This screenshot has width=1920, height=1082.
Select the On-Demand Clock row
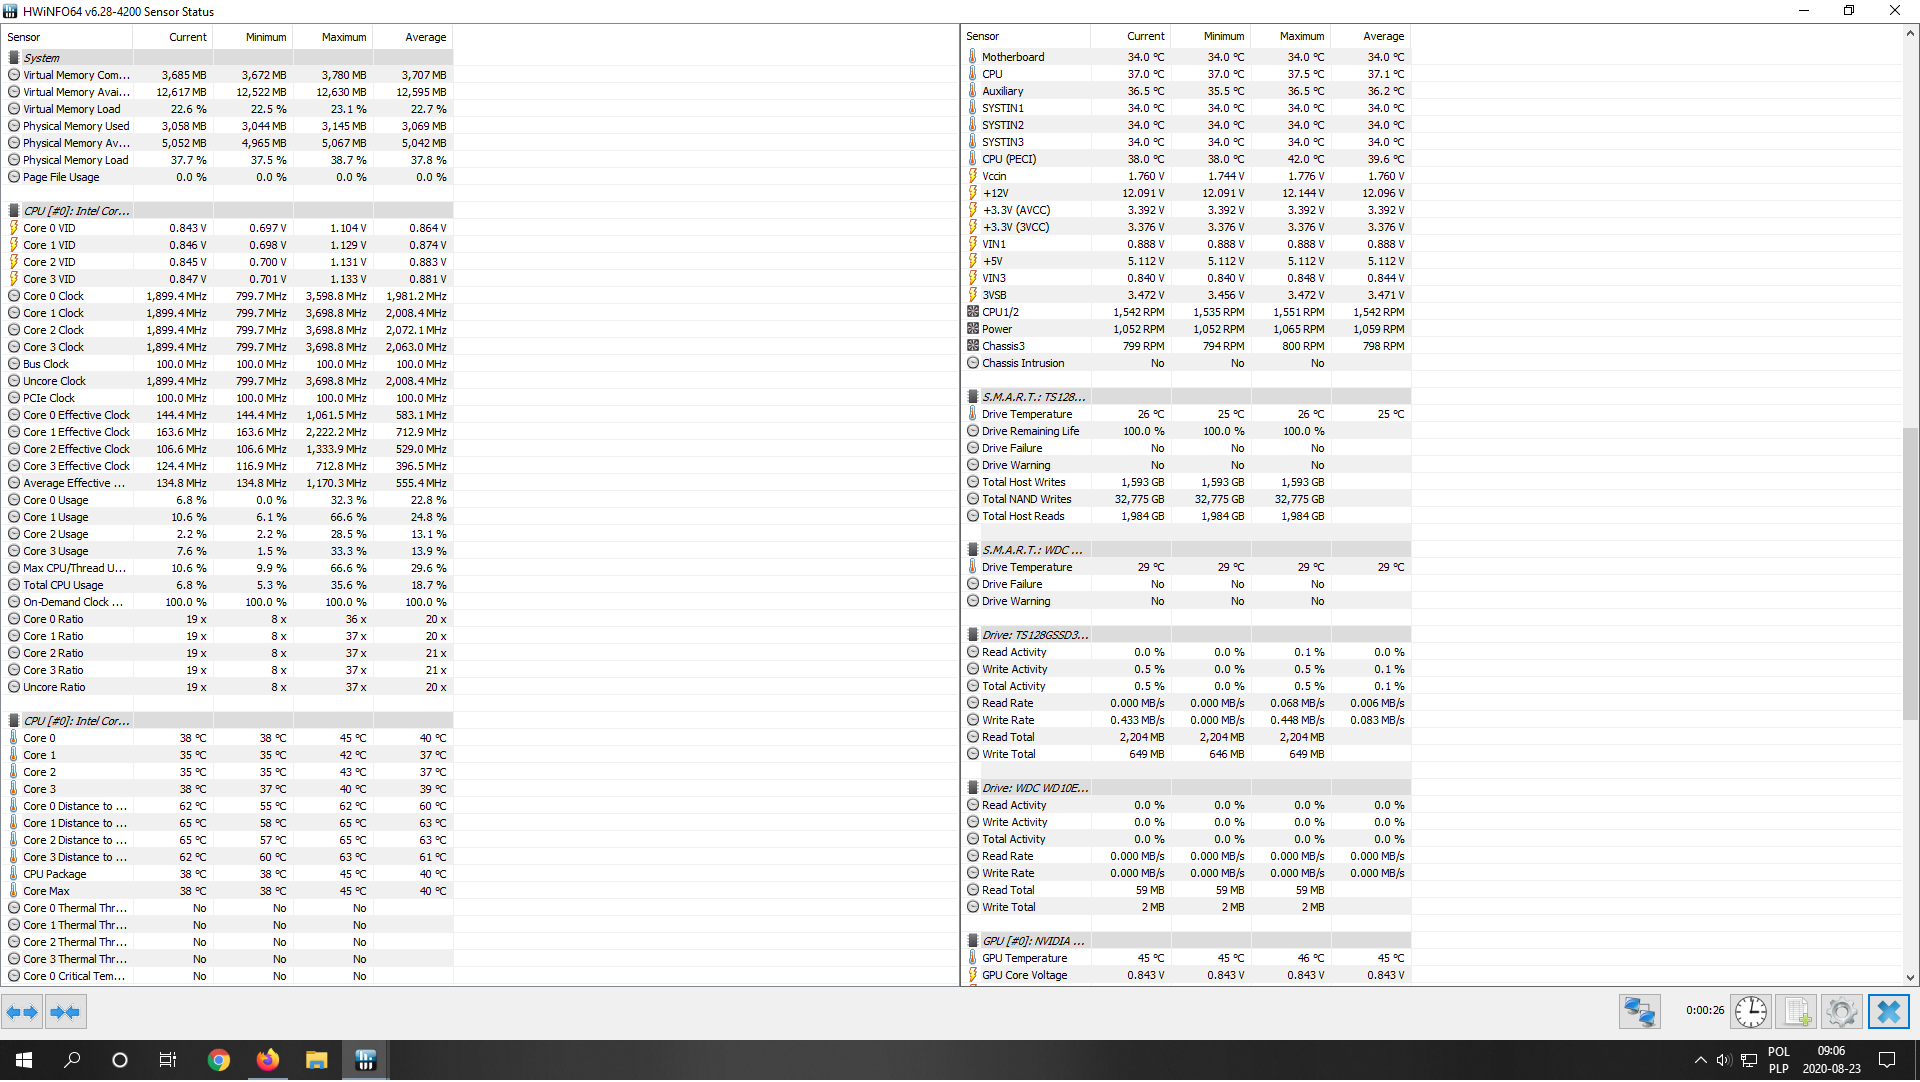click(228, 602)
